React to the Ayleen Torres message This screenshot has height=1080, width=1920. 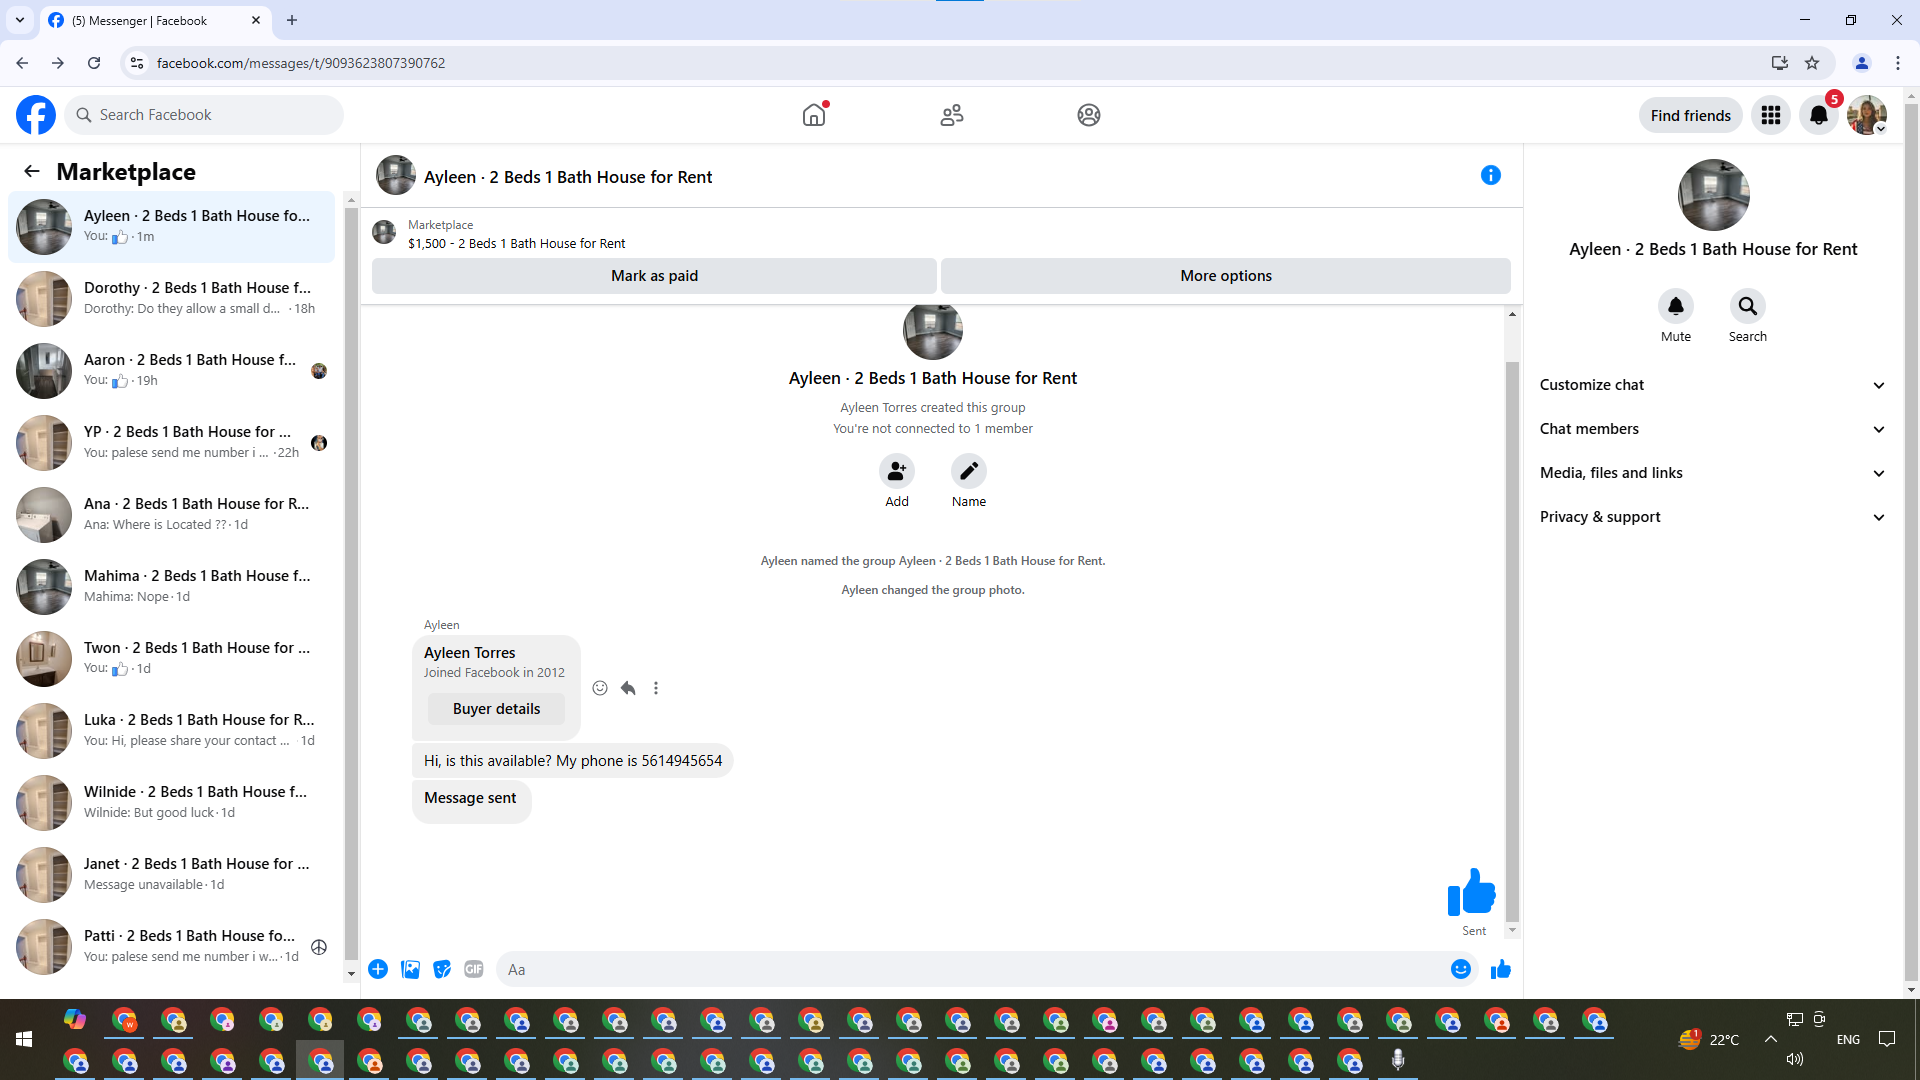point(600,688)
